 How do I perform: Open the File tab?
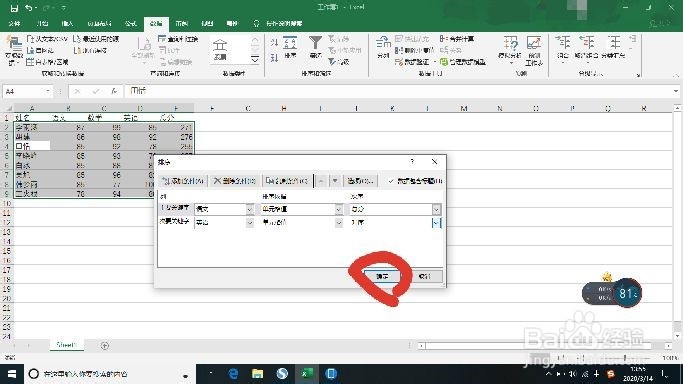(x=14, y=24)
